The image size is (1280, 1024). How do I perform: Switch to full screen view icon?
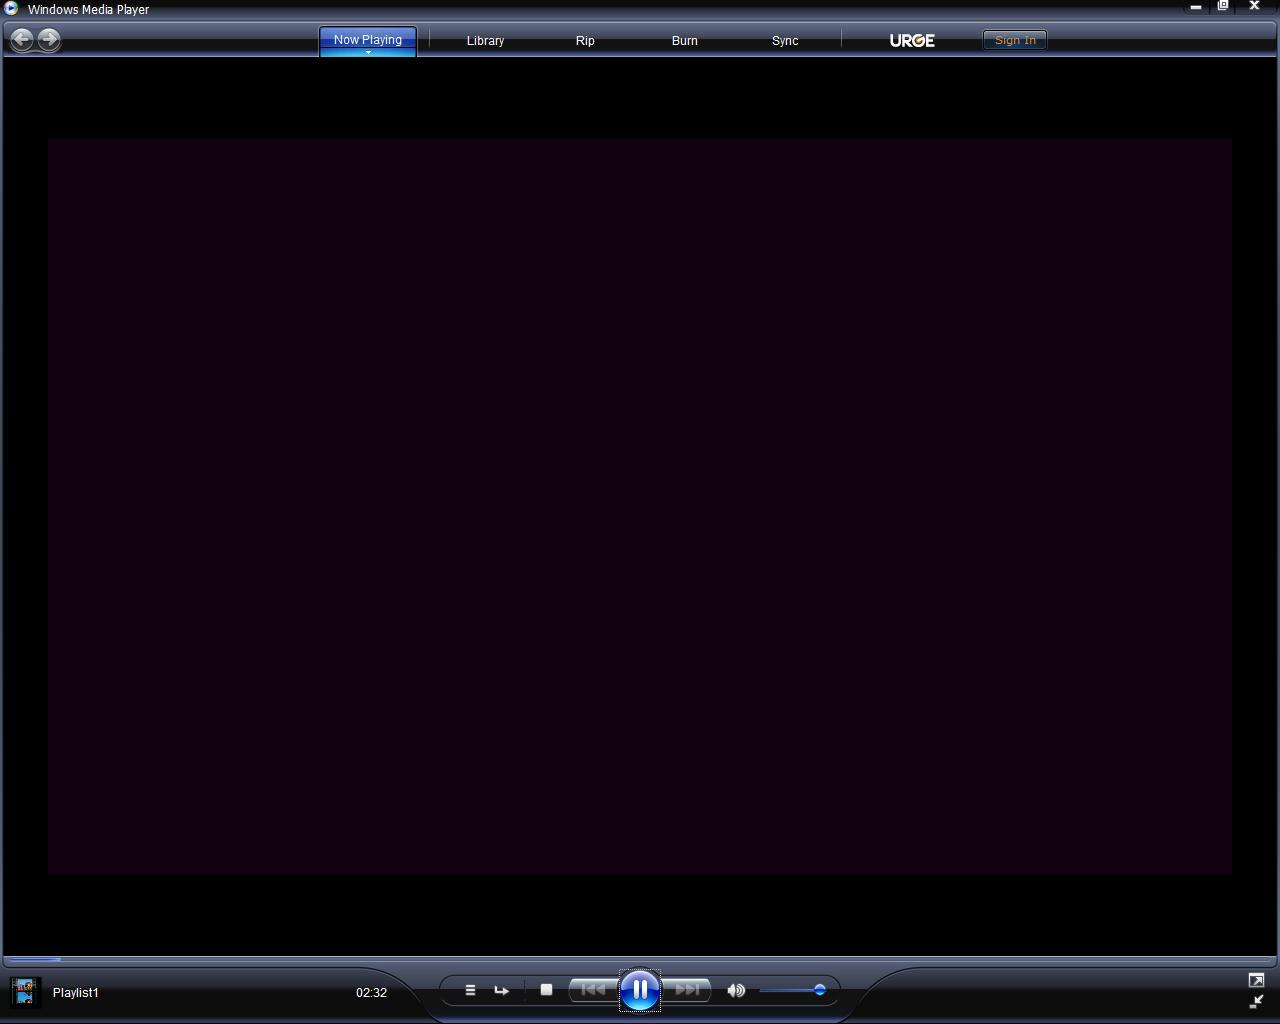1256,980
